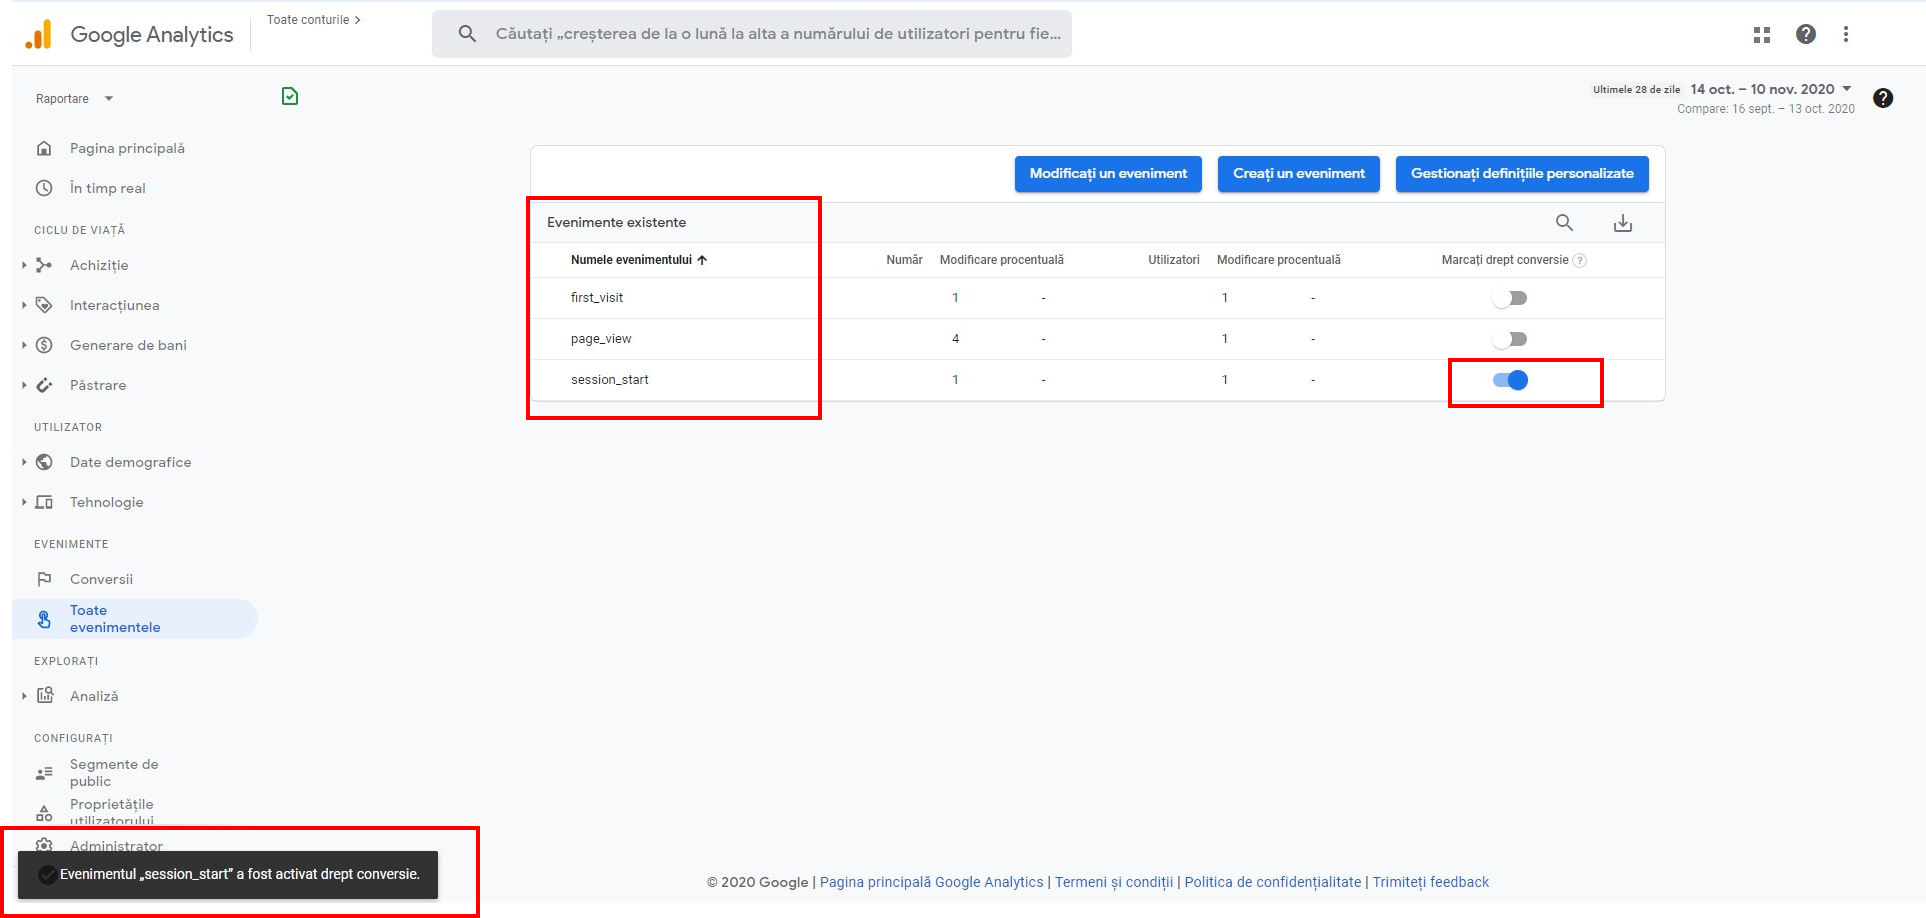1926x918 pixels.
Task: Open the Google apps grid icon
Action: (x=1761, y=35)
